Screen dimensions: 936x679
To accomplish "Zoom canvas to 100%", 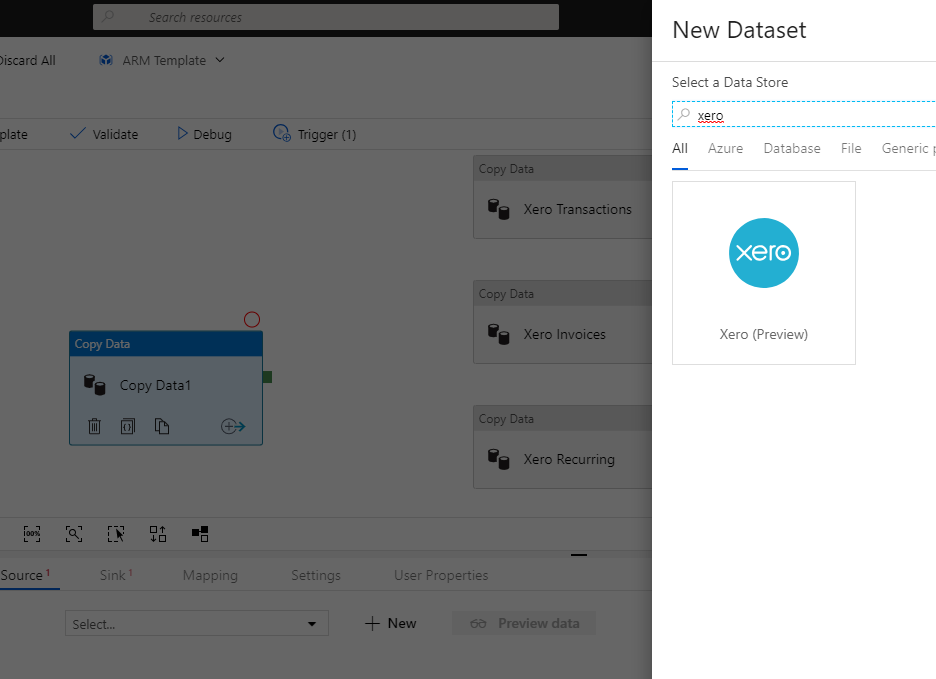I will point(32,534).
